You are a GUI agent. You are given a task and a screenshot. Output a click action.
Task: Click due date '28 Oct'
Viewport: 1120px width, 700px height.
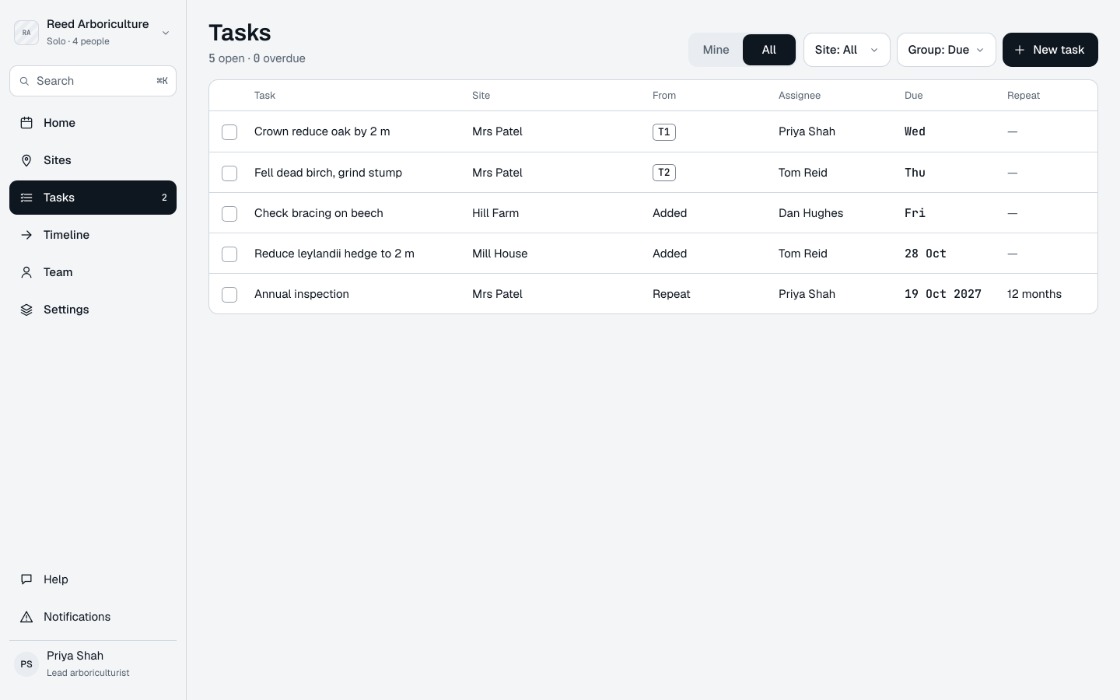click(925, 254)
